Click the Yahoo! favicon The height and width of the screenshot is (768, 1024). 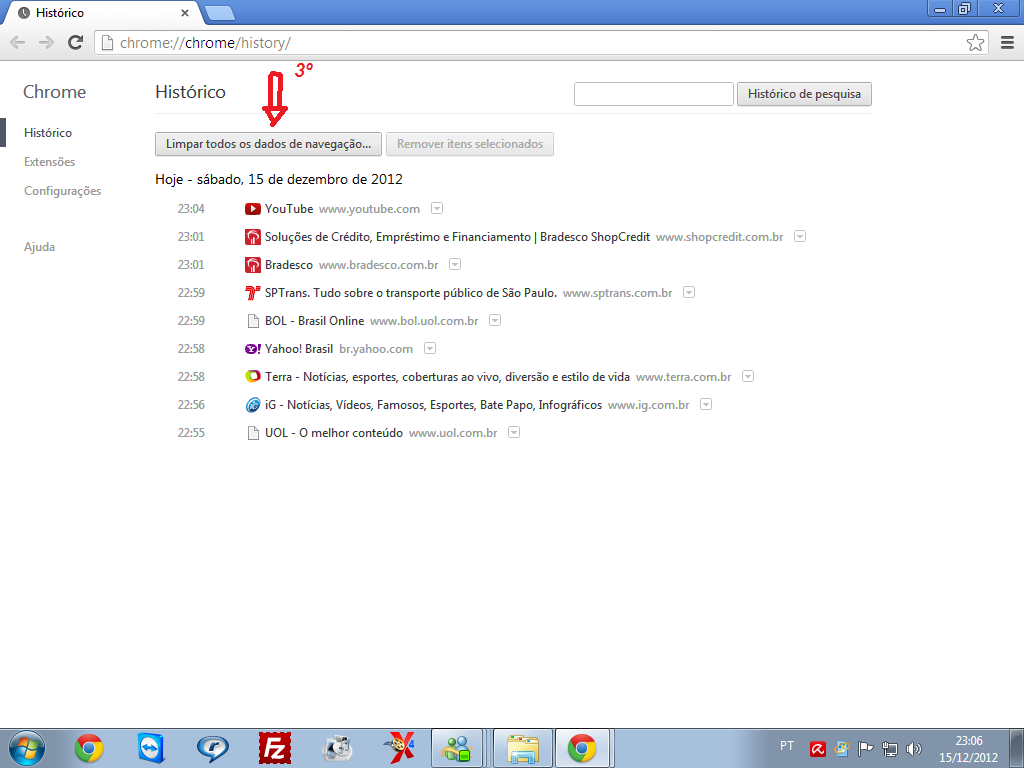tap(253, 349)
